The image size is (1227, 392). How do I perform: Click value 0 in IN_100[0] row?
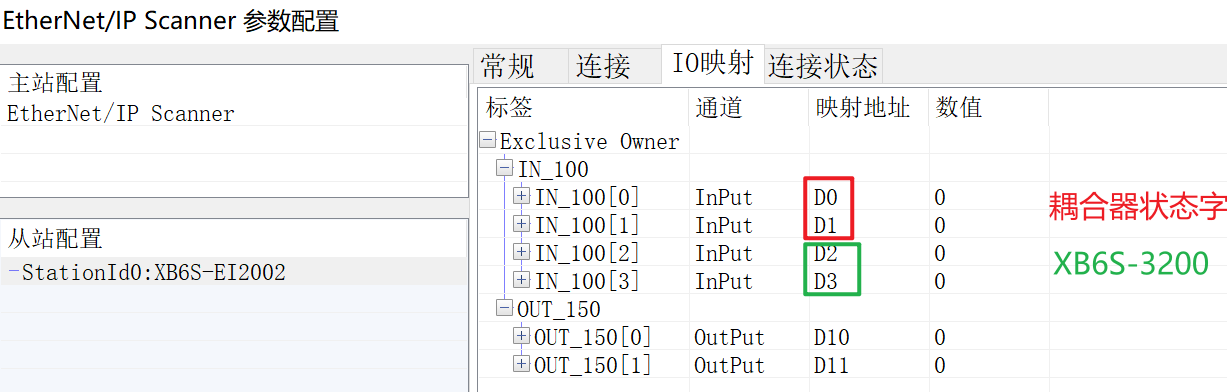pos(940,198)
